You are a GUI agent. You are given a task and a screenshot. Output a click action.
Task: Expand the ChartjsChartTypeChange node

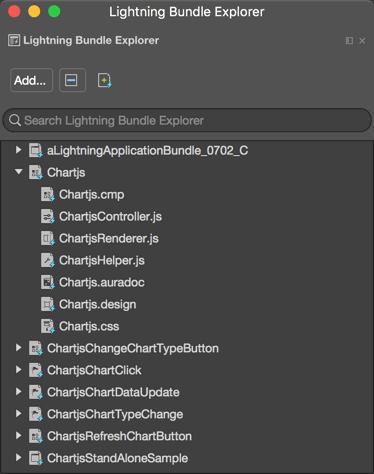pos(19,414)
